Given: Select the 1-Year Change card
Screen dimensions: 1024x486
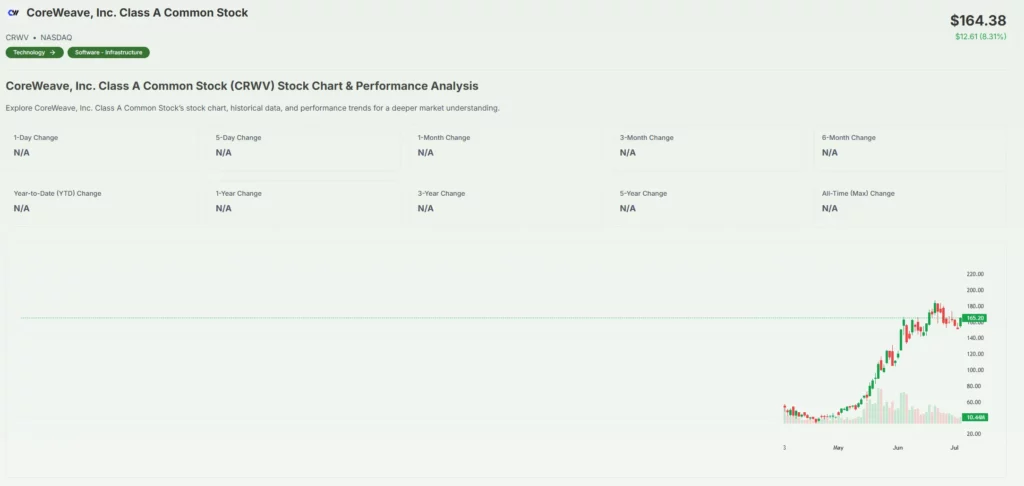Looking at the screenshot, I should click(303, 201).
